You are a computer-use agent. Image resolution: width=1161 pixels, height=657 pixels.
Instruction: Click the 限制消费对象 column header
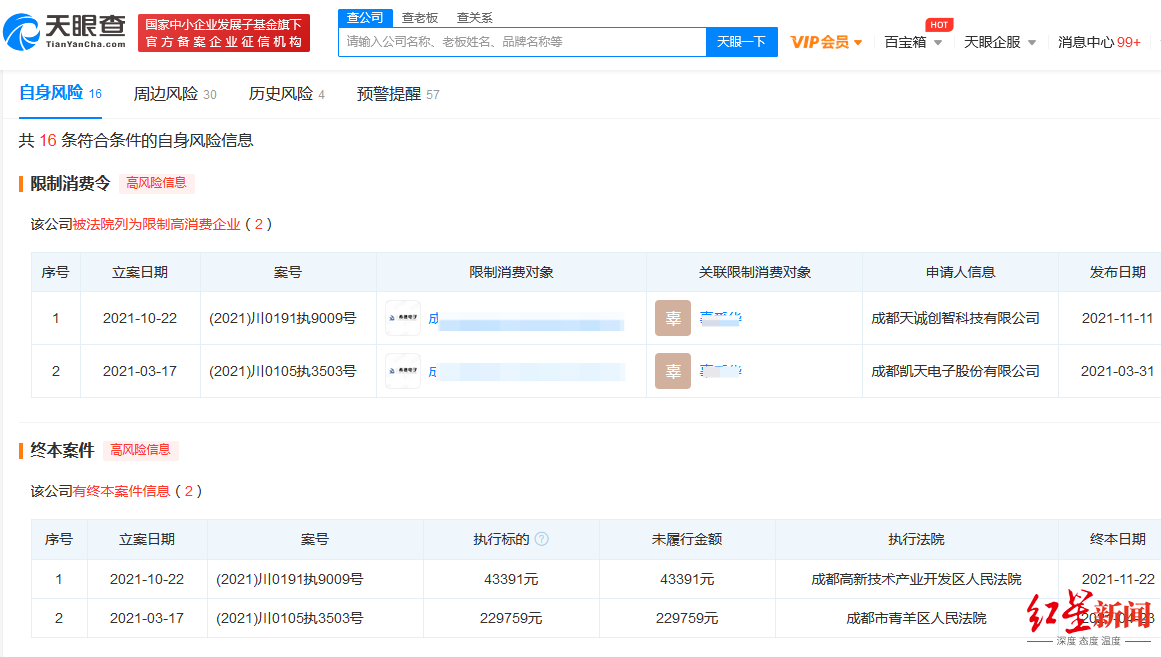[x=511, y=273]
